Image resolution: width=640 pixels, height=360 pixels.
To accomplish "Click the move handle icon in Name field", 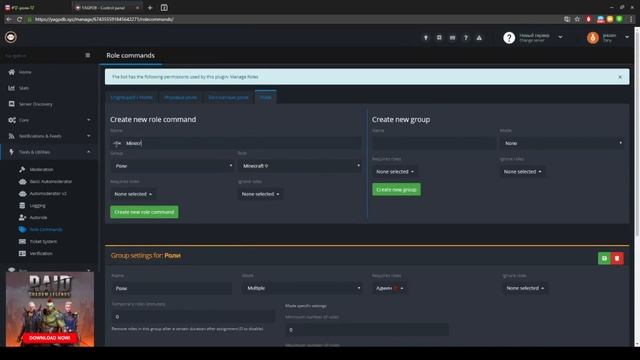I will 117,143.
